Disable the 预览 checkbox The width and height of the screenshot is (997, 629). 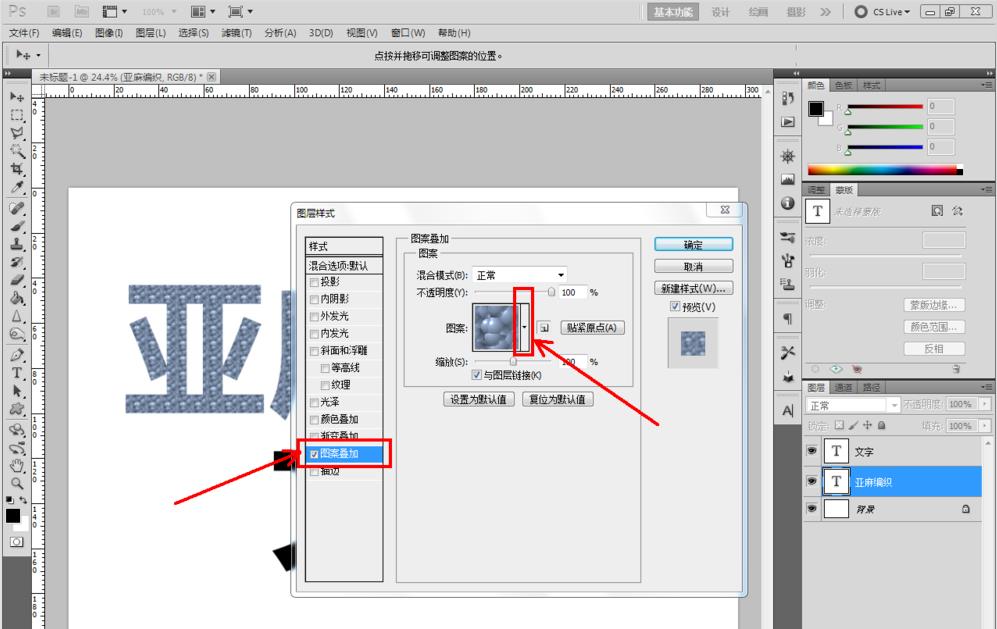[674, 304]
